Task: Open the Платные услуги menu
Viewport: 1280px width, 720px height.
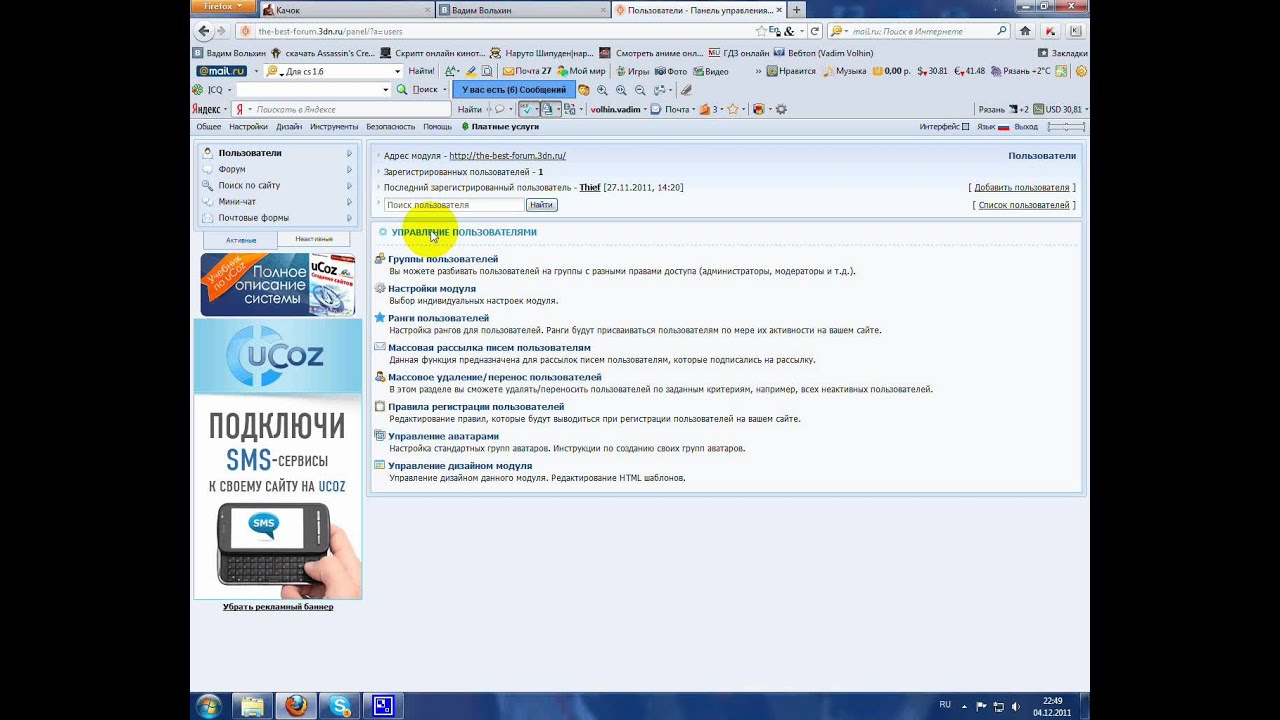Action: point(500,127)
